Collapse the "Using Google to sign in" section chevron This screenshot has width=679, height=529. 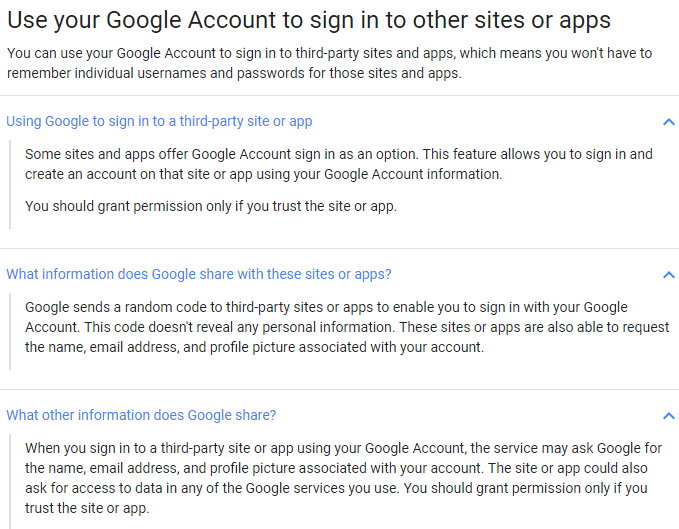coord(669,122)
